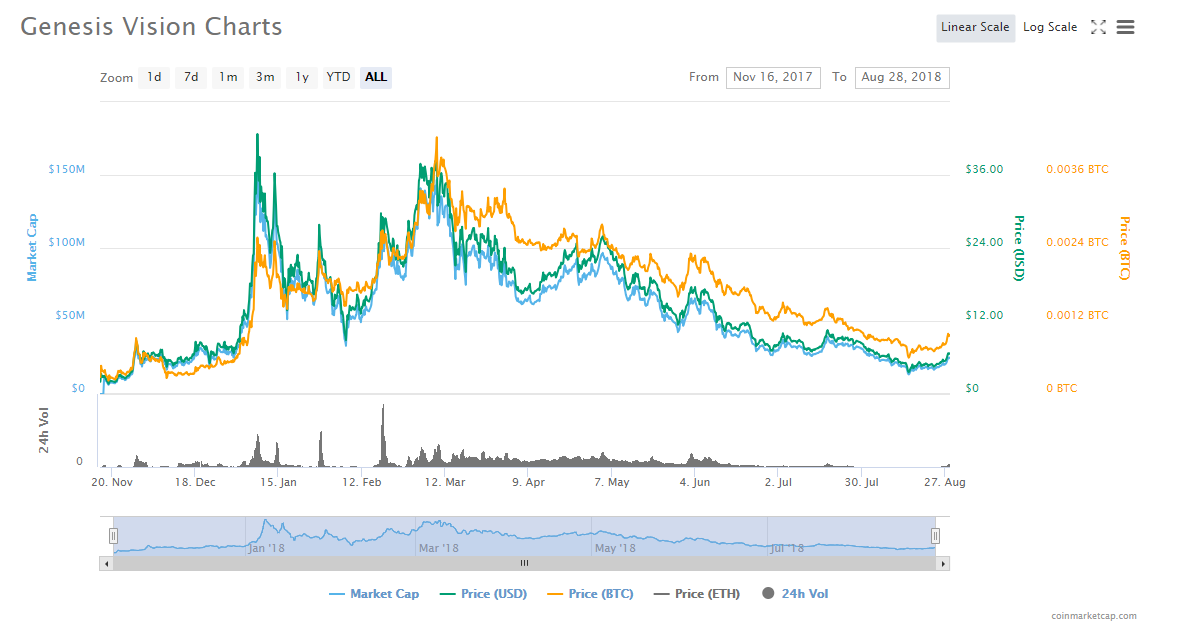Image resolution: width=1179 pixels, height=637 pixels.
Task: Set zoom to 1m
Action: (228, 77)
